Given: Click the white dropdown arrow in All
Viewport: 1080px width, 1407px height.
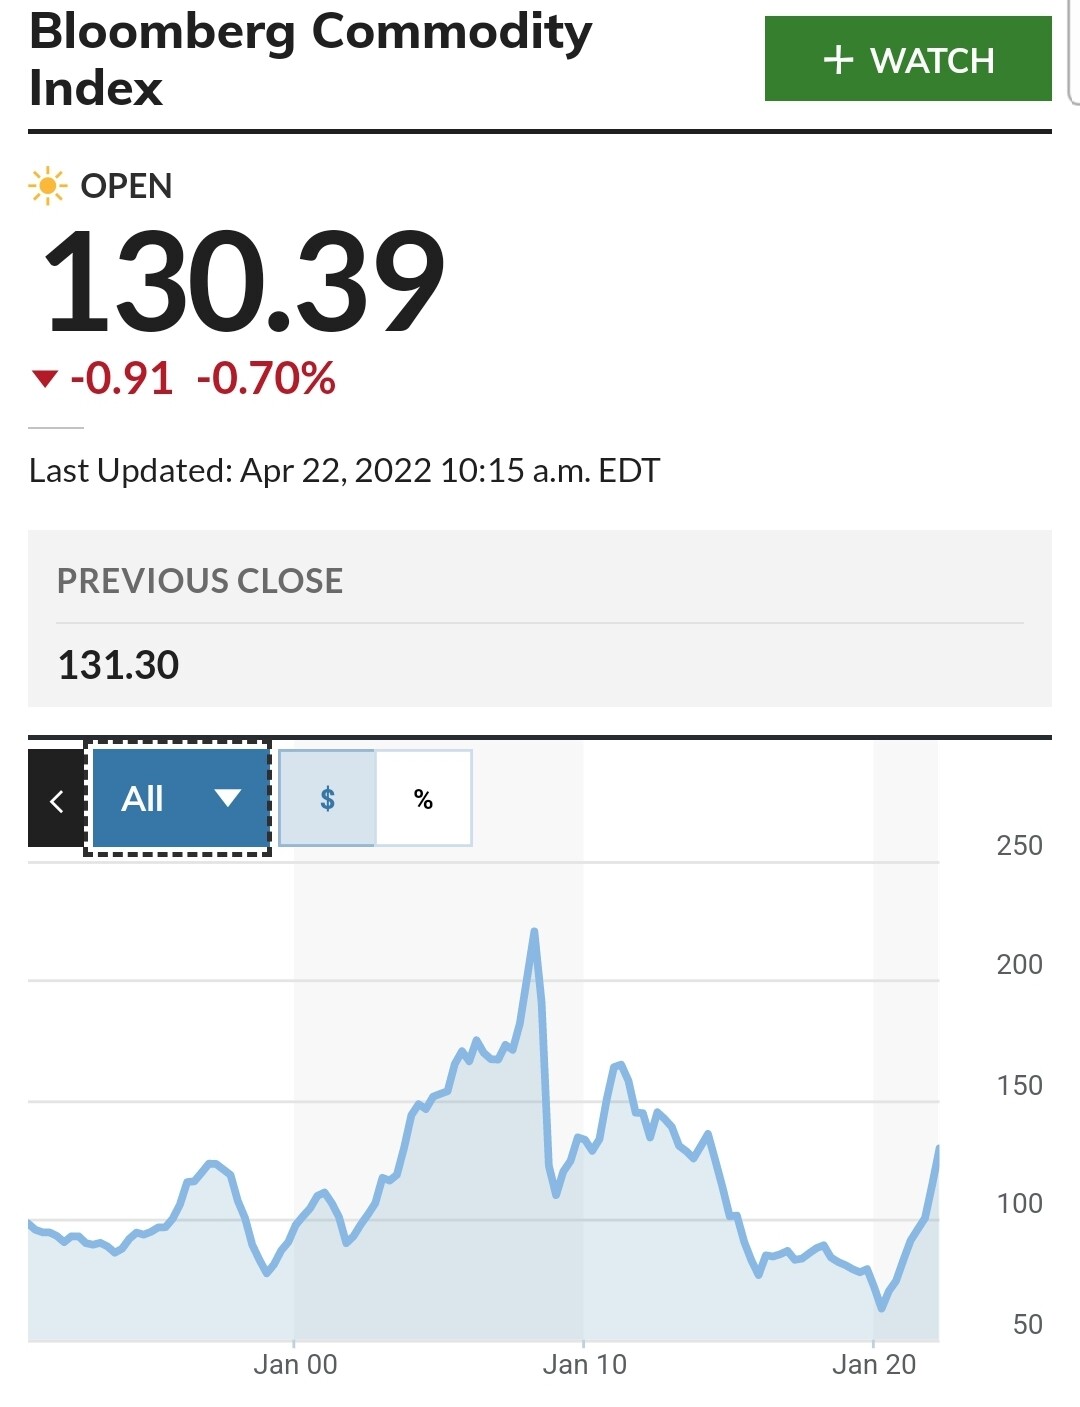Looking at the screenshot, I should [228, 798].
